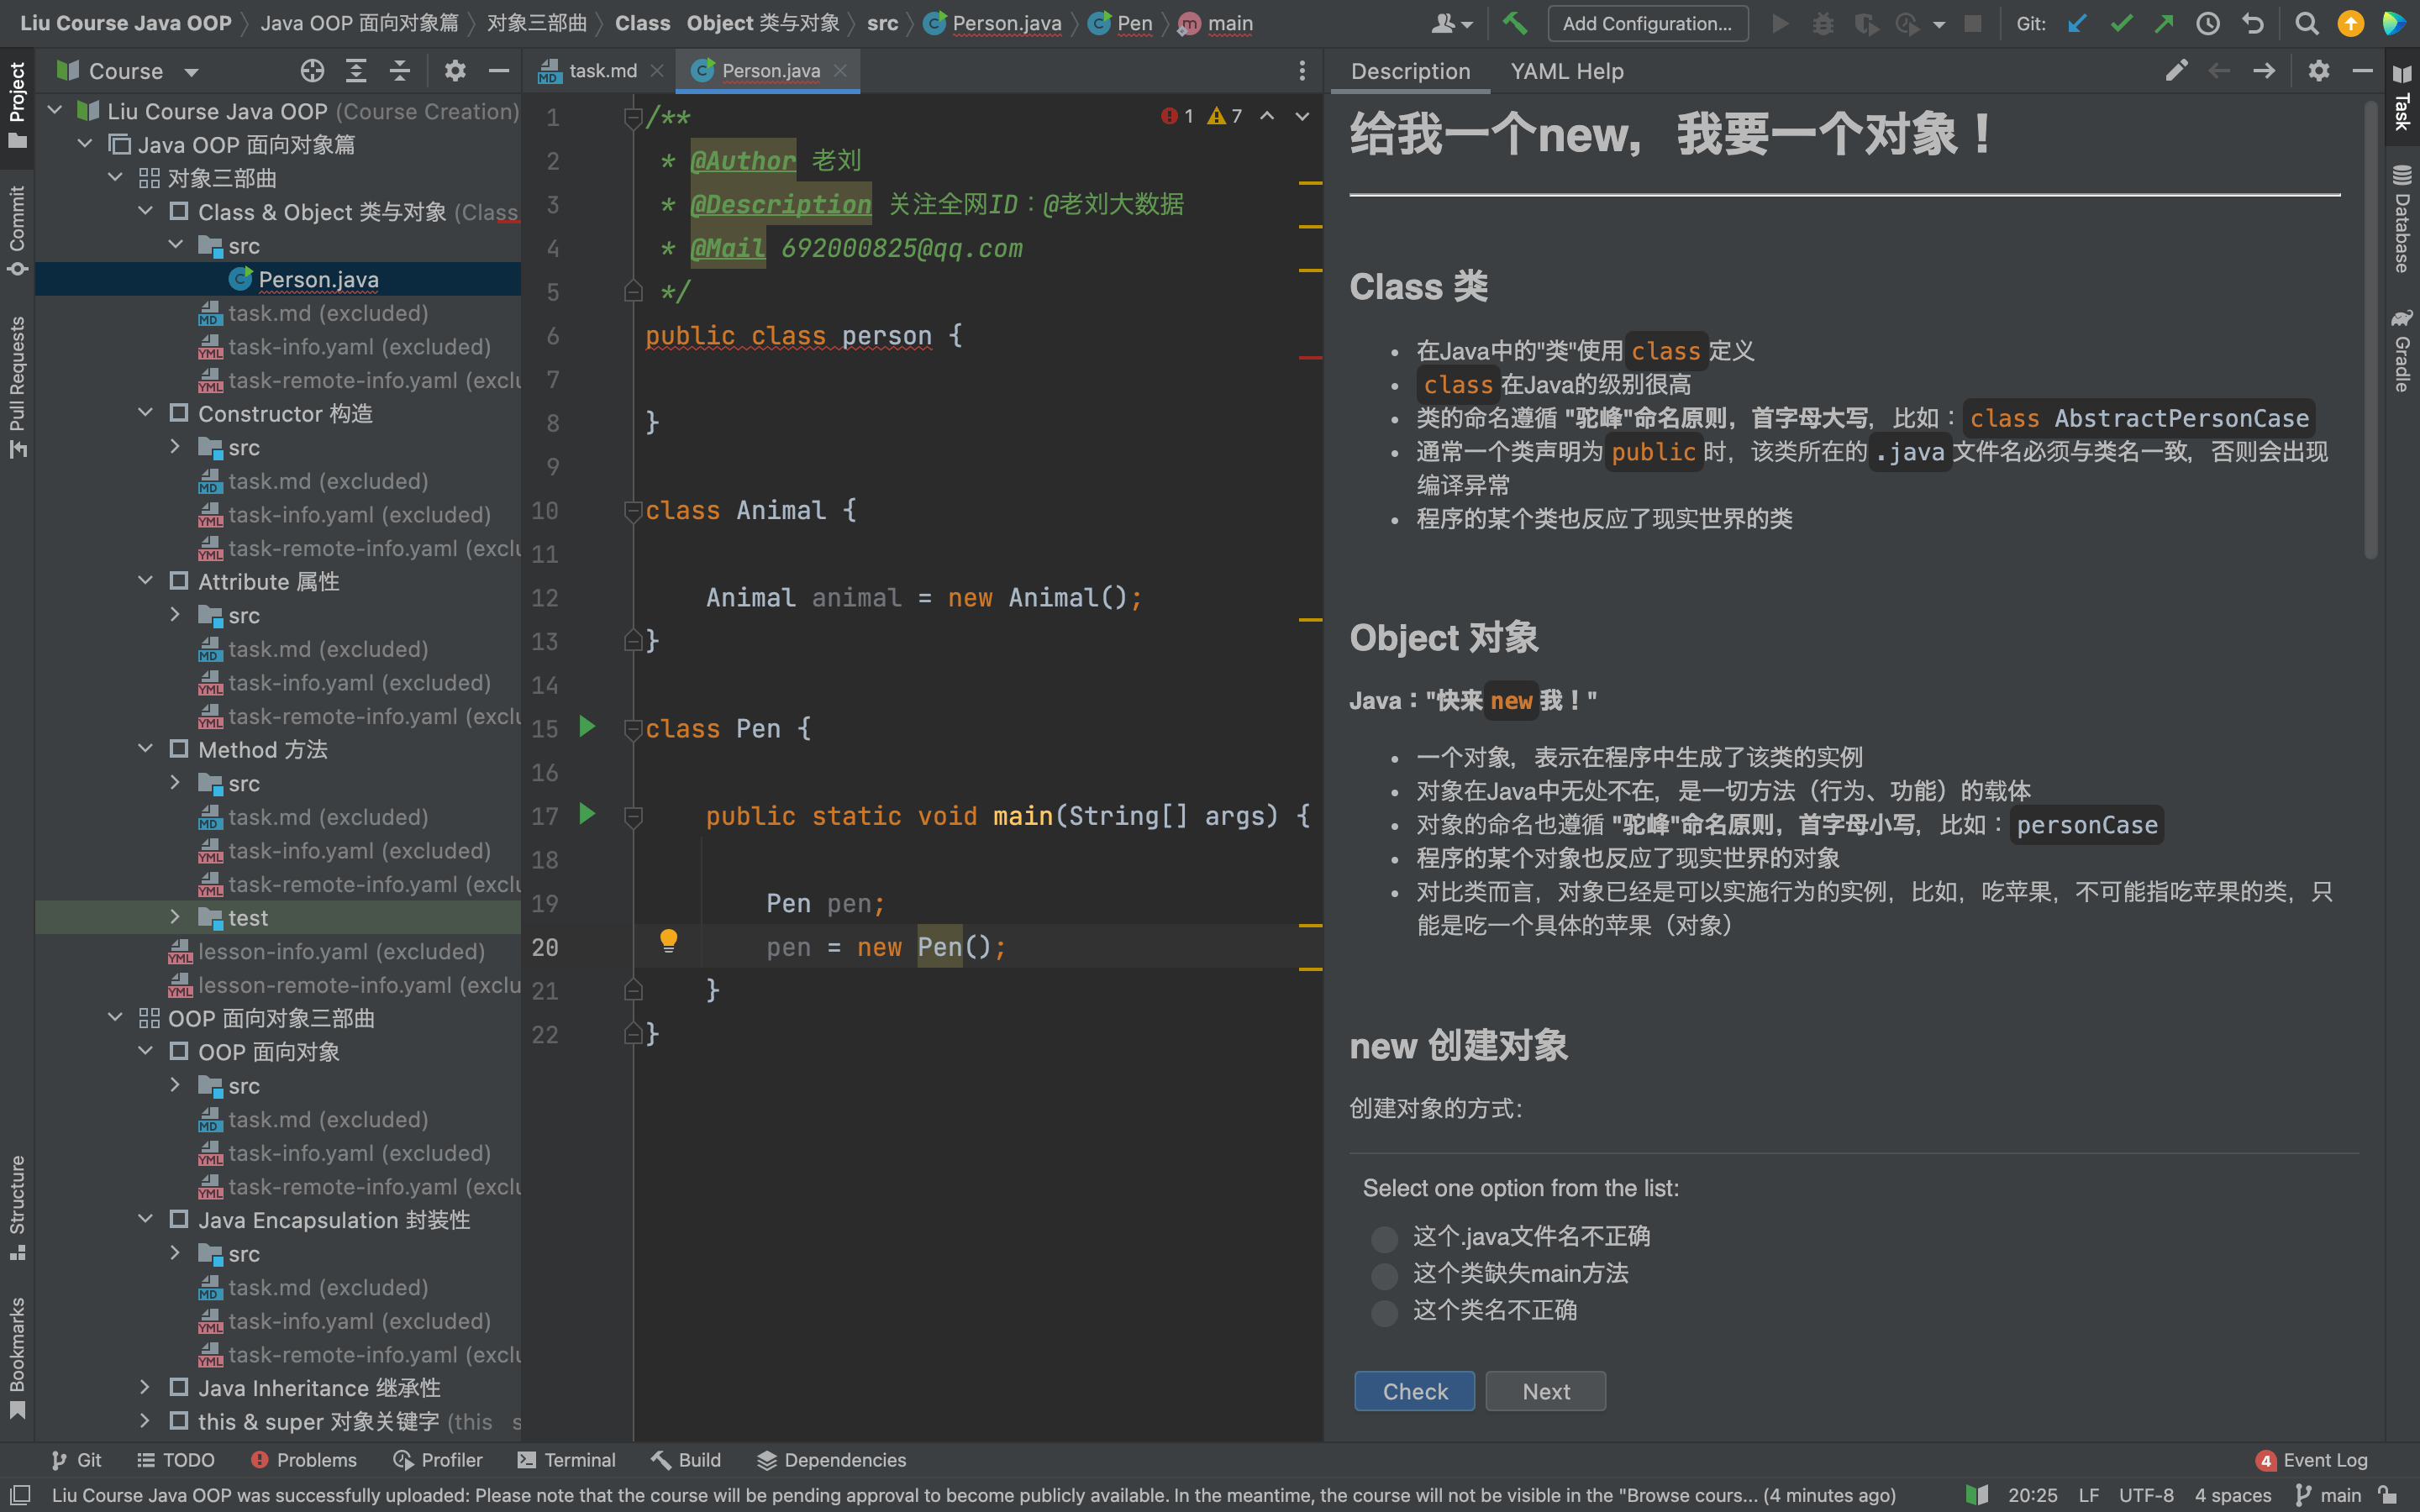2420x1512 pixels.
Task: Select option 这个.java文件名不正确
Action: [x=1384, y=1239]
